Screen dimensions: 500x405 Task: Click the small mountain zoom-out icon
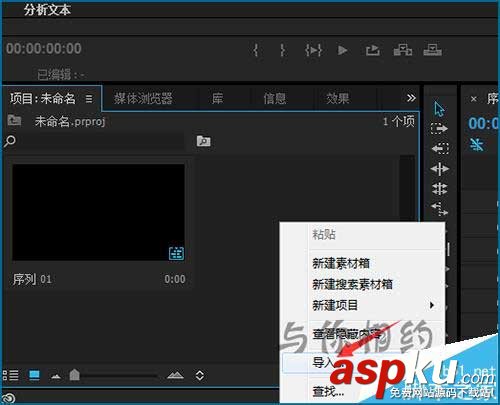click(x=56, y=377)
